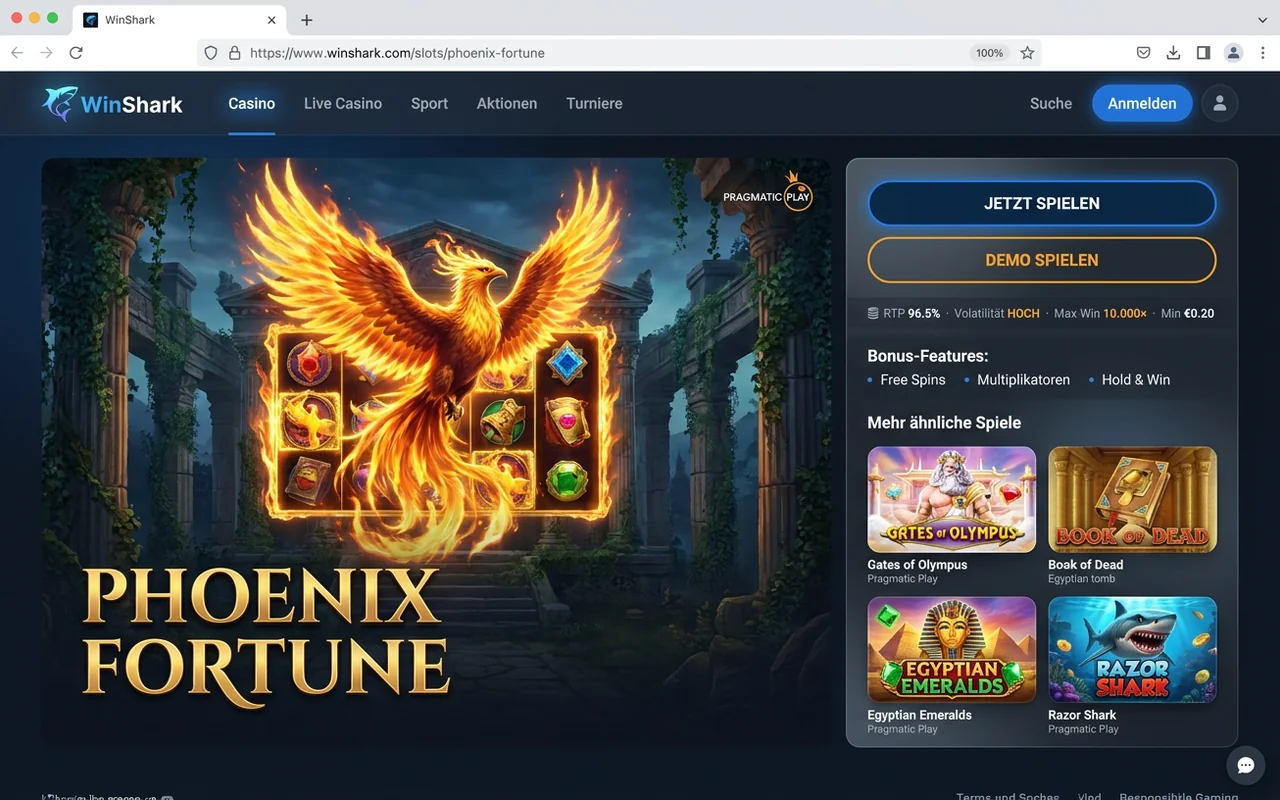
Task: Click the 'Boak of Dead' title text
Action: coord(1086,565)
